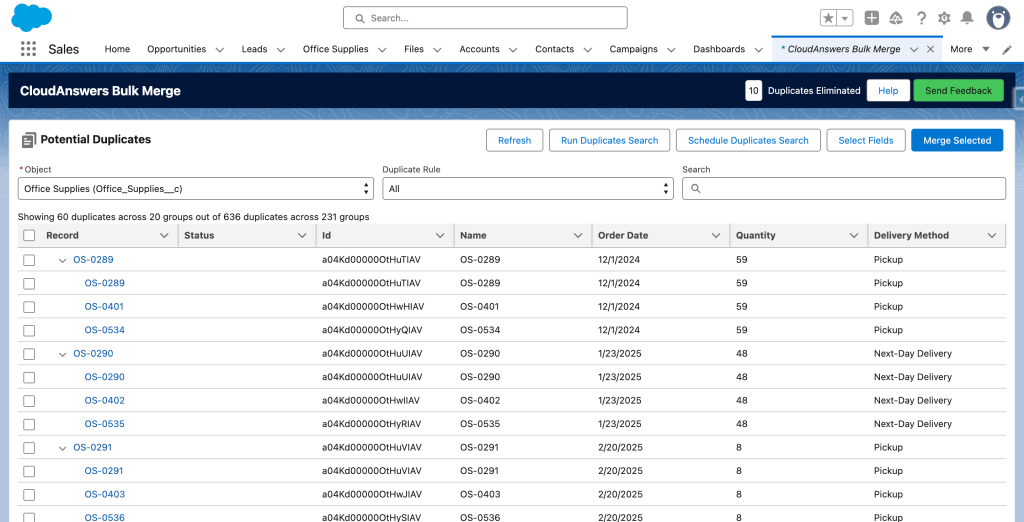The height and width of the screenshot is (522, 1024).
Task: Open the Order Date column menu
Action: coord(716,236)
